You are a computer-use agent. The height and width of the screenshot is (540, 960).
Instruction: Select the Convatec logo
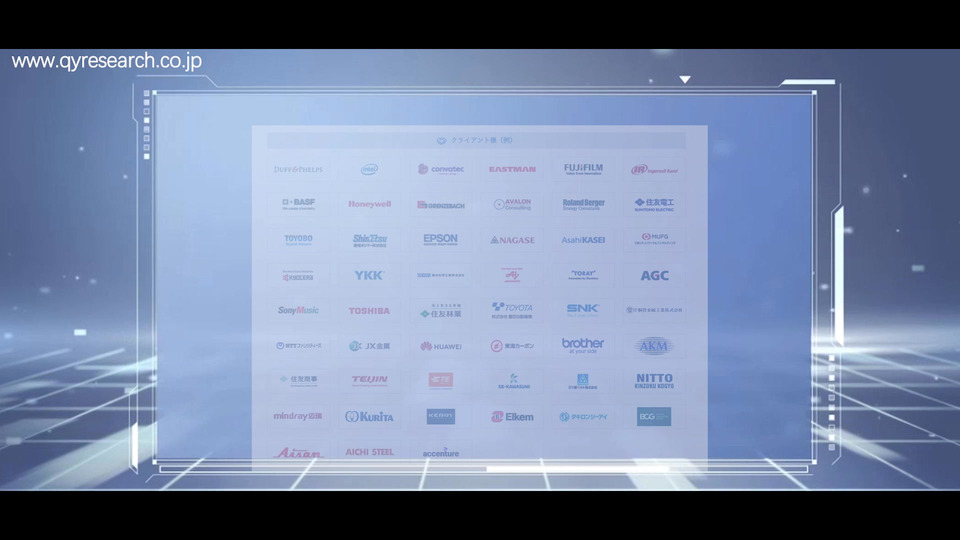pos(441,169)
